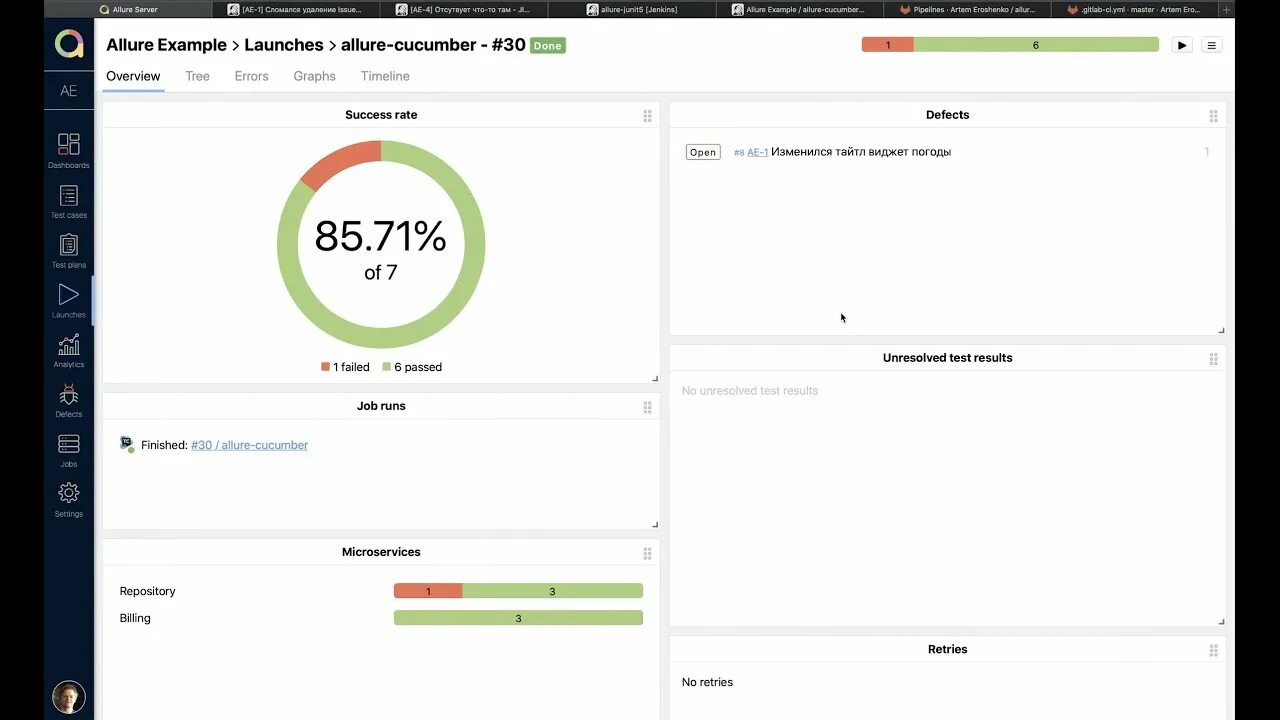This screenshot has height=720, width=1280.
Task: Click the Defects widget drag handle
Action: point(1214,116)
